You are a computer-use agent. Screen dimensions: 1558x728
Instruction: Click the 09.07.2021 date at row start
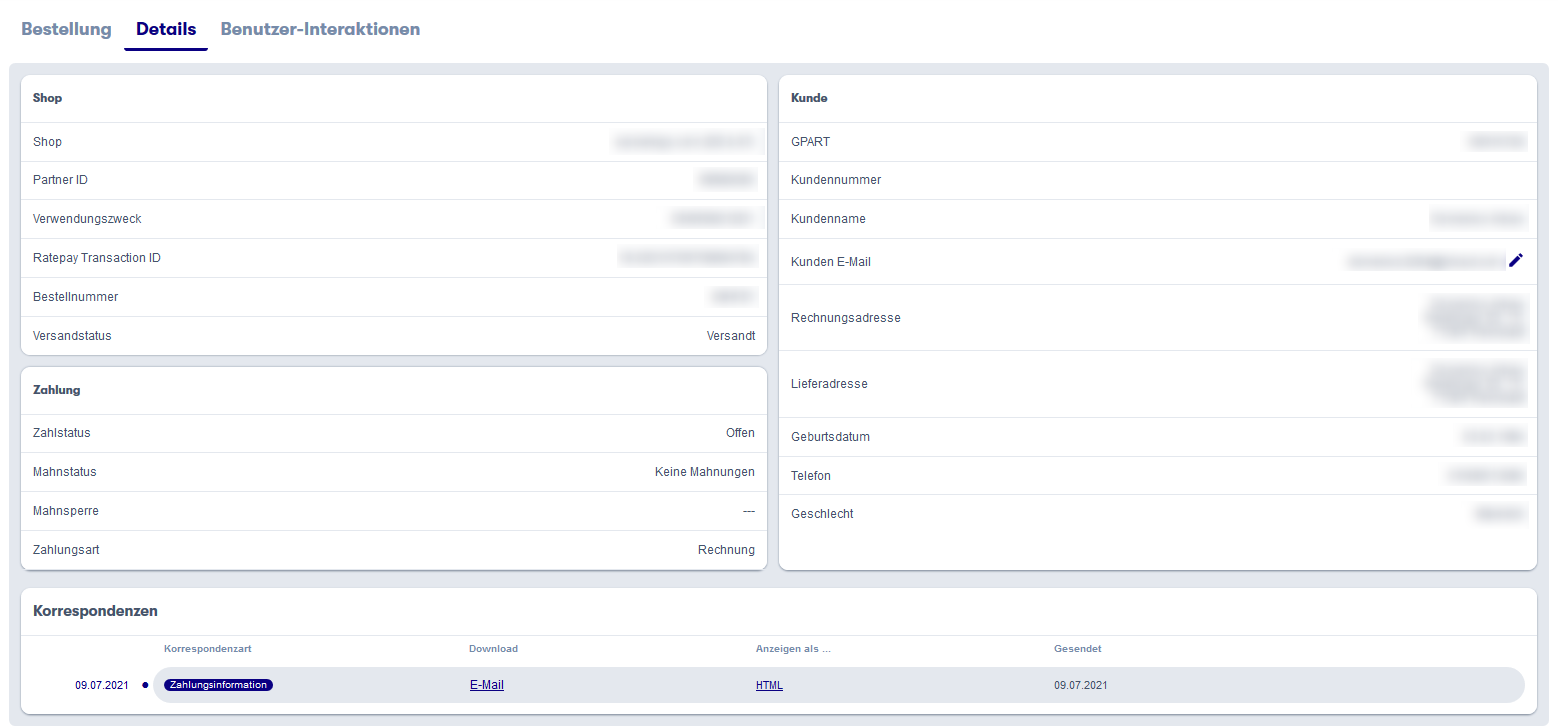point(101,685)
